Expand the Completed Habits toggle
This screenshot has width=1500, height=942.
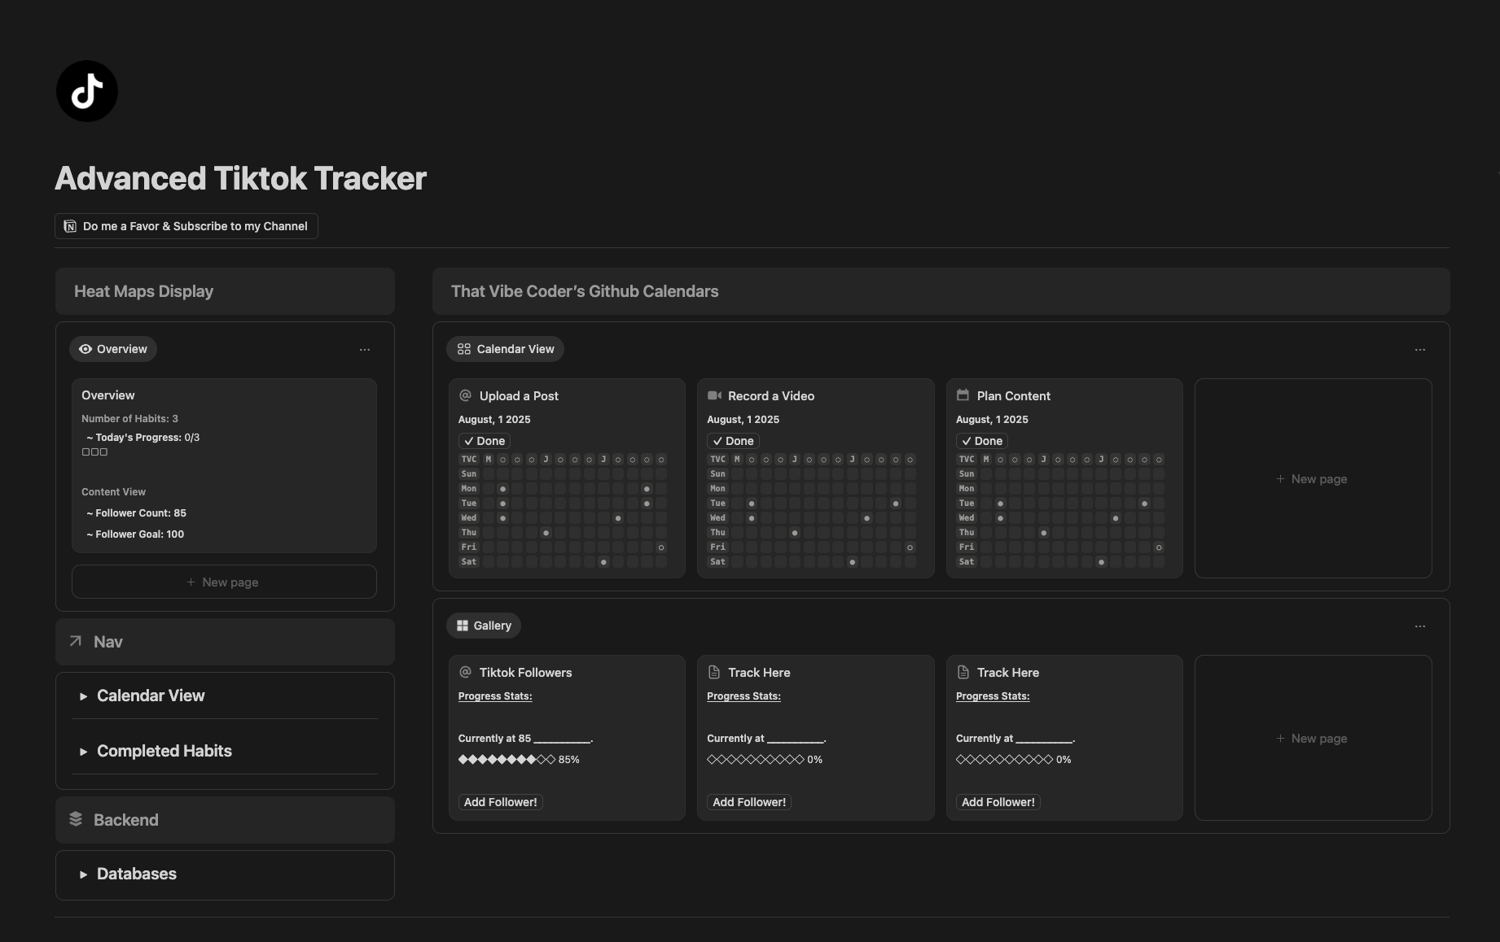coord(83,751)
